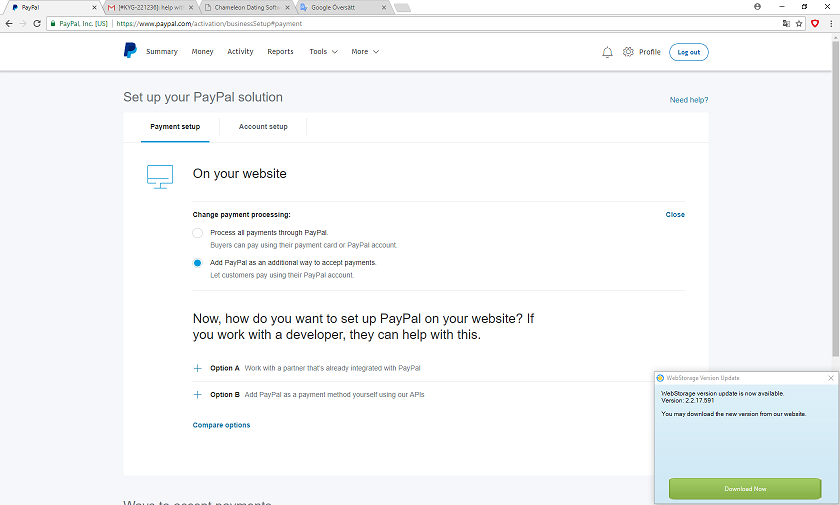The image size is (840, 505).
Task: Open the settings gear icon
Action: click(628, 52)
